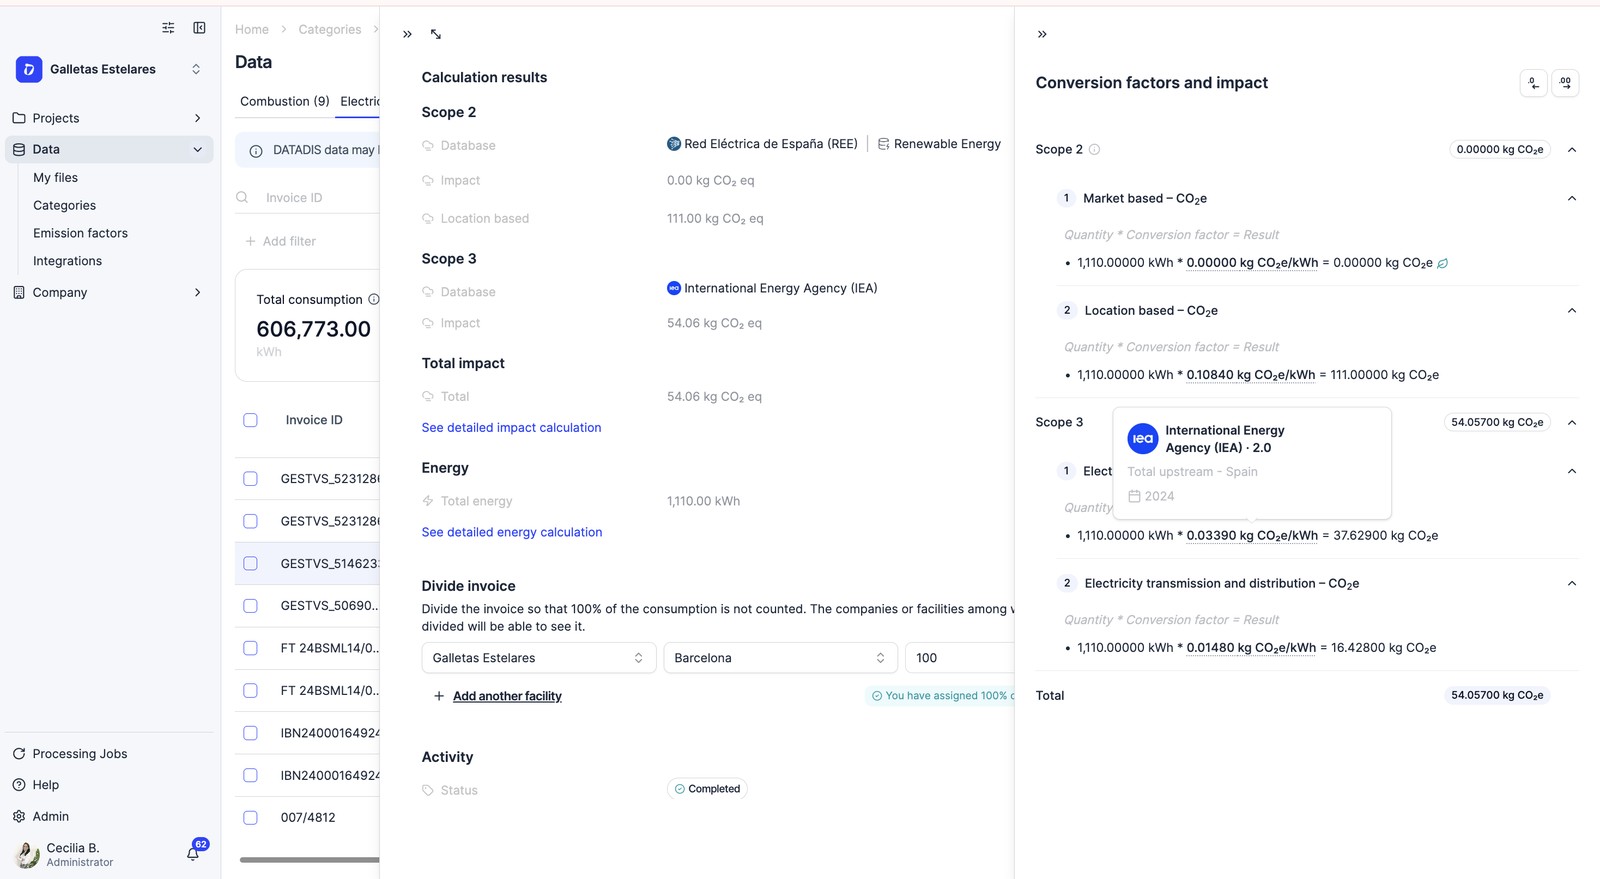Click the horizontal scrollbar under invoice table
Image resolution: width=1600 pixels, height=879 pixels.
pyautogui.click(x=309, y=860)
